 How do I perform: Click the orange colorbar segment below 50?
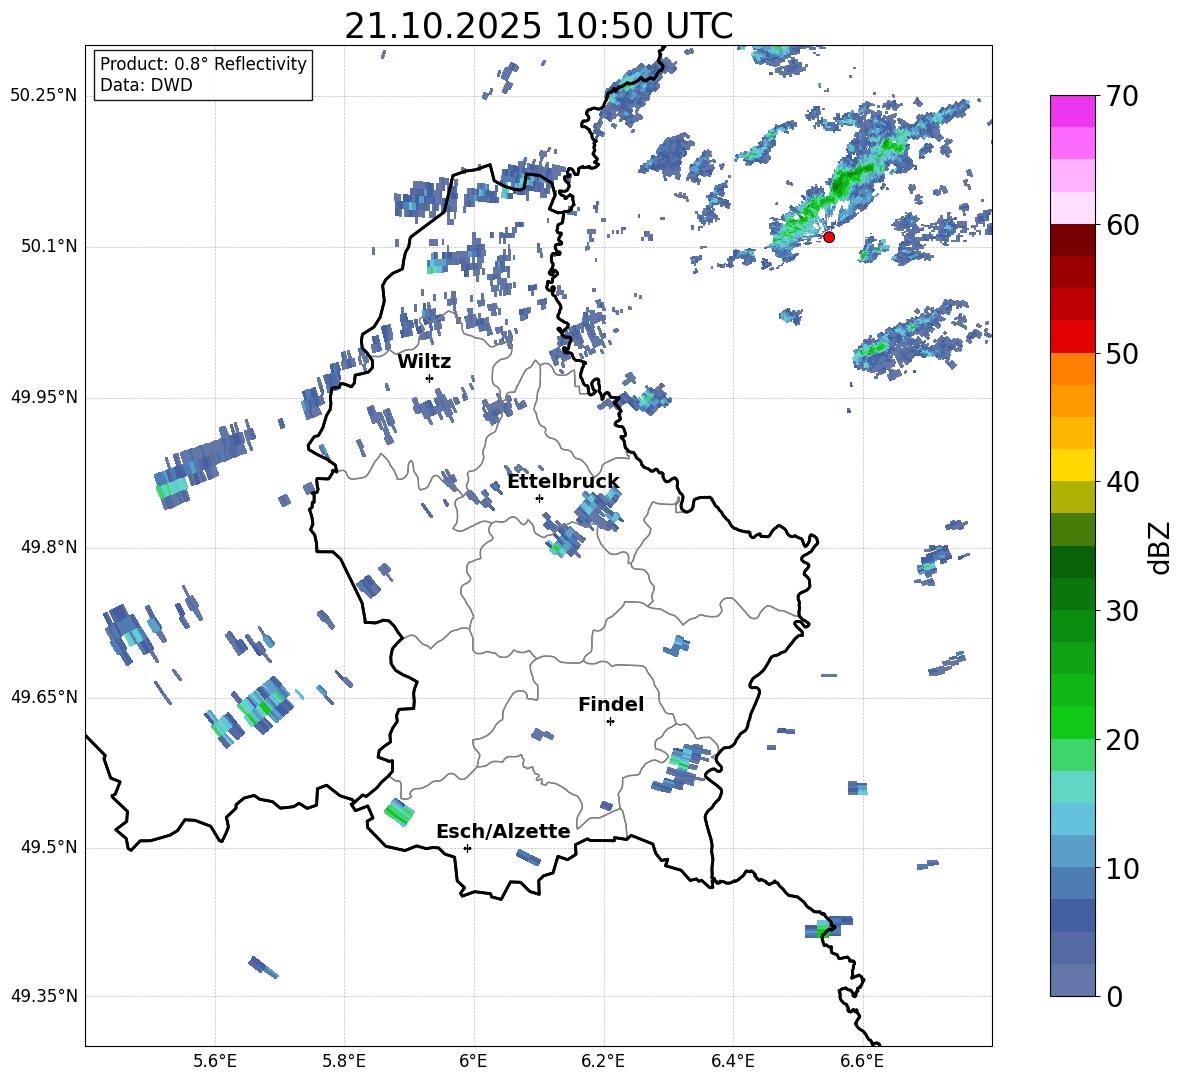[1073, 368]
